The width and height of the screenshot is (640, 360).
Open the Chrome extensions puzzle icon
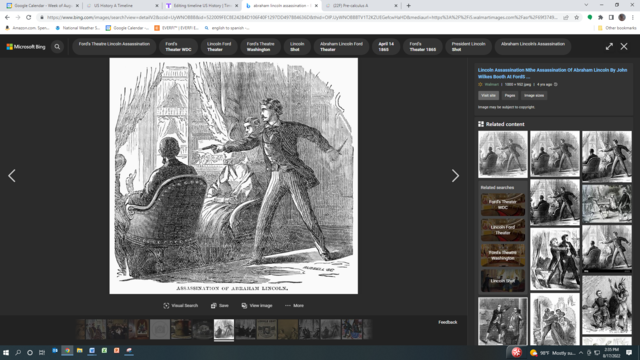600,17
